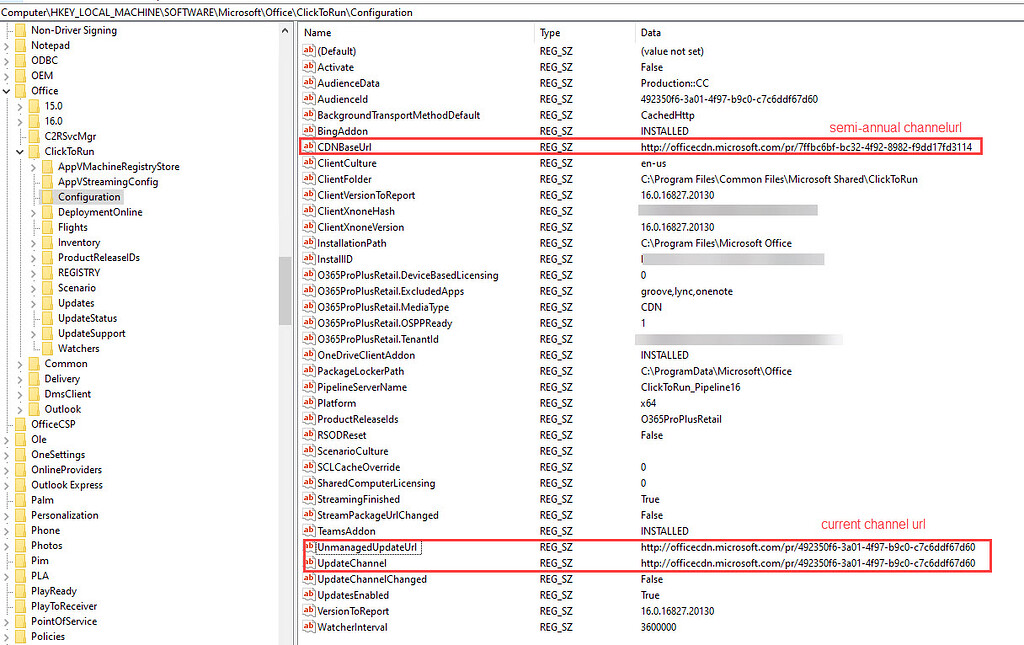This screenshot has width=1024, height=645.
Task: Click the Type column header
Action: point(548,33)
